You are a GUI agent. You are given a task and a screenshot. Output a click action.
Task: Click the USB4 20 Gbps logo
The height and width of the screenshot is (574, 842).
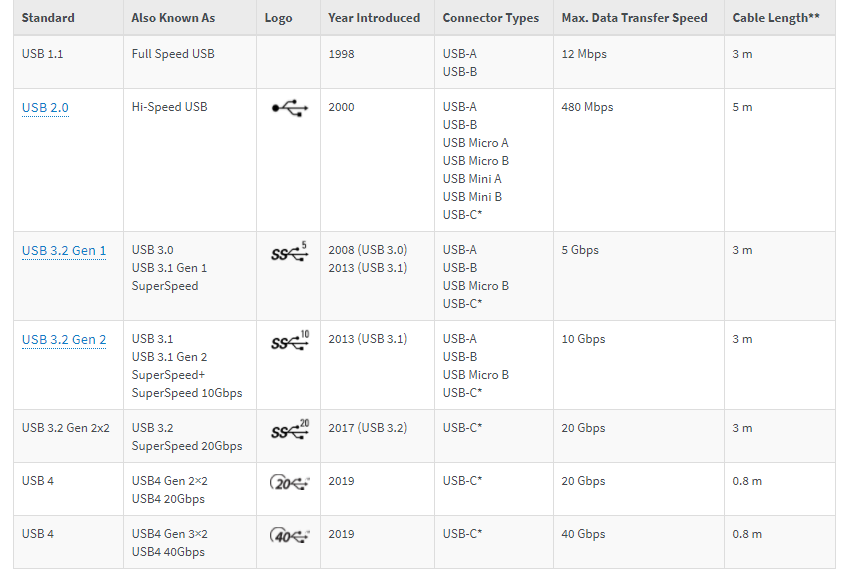click(289, 482)
